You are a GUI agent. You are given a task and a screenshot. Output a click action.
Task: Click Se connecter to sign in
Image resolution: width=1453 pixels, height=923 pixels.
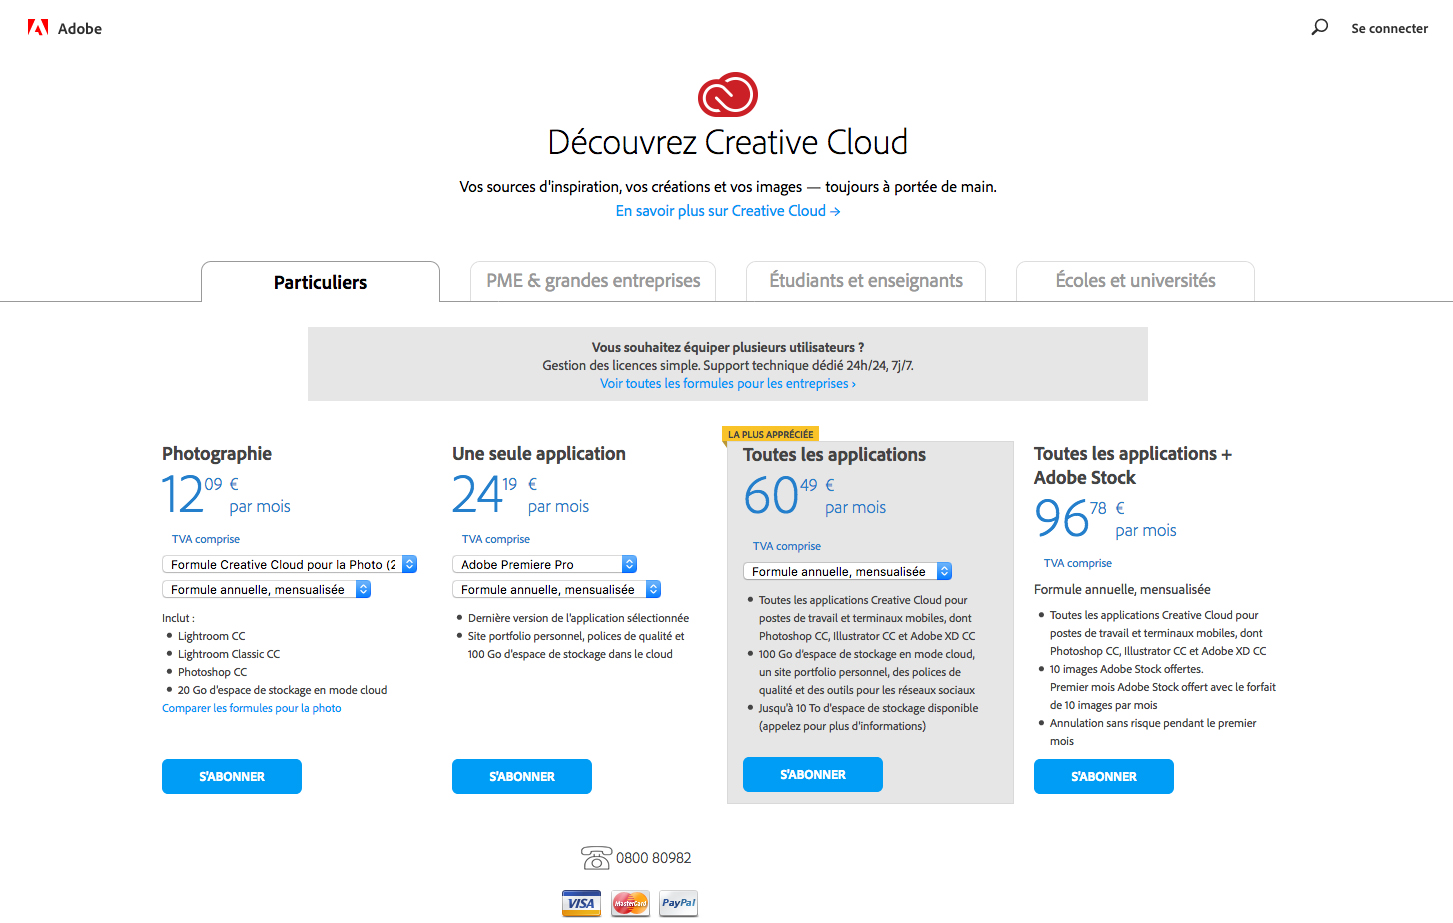click(x=1389, y=28)
